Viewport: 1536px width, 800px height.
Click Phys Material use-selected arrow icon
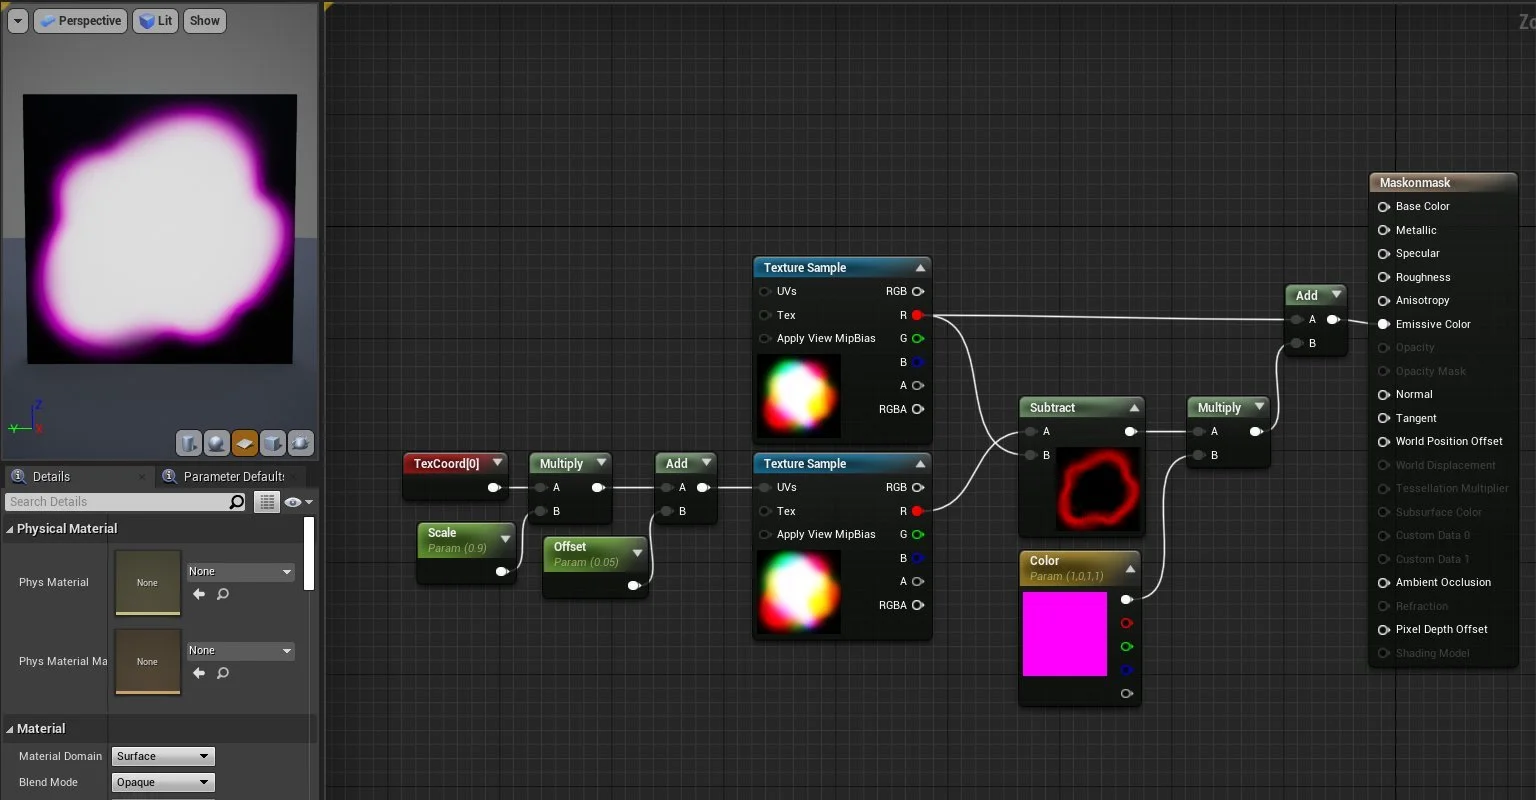pos(199,594)
